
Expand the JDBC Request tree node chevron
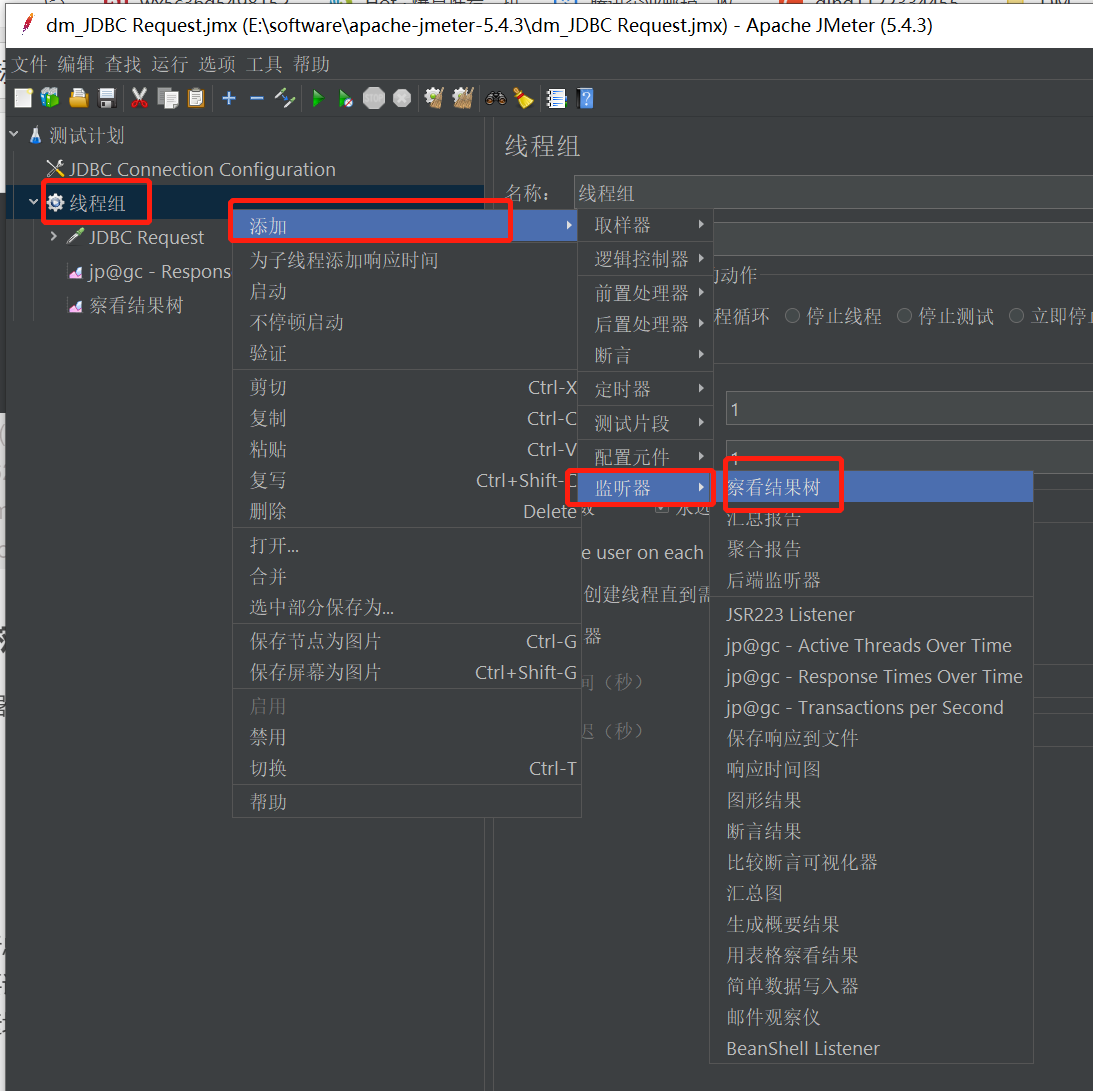pos(54,236)
